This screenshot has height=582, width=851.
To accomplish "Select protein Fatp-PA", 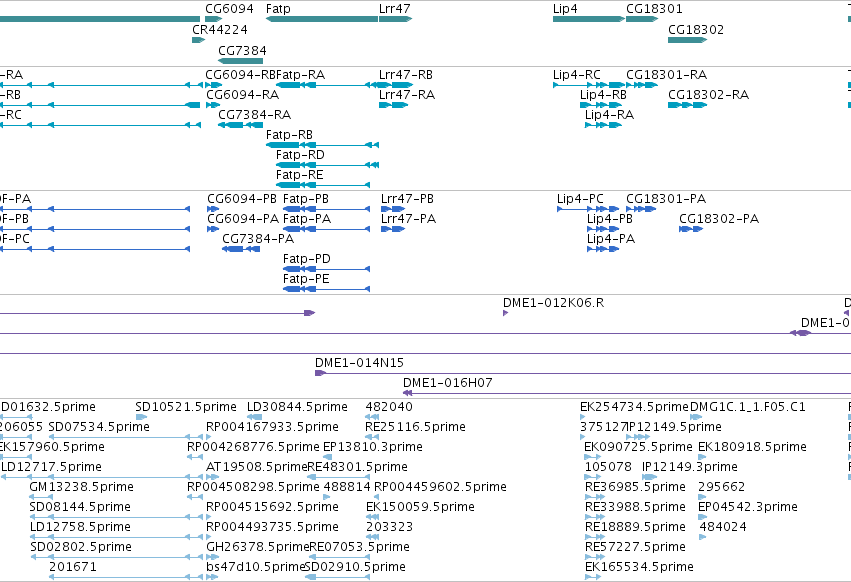I will (x=326, y=229).
